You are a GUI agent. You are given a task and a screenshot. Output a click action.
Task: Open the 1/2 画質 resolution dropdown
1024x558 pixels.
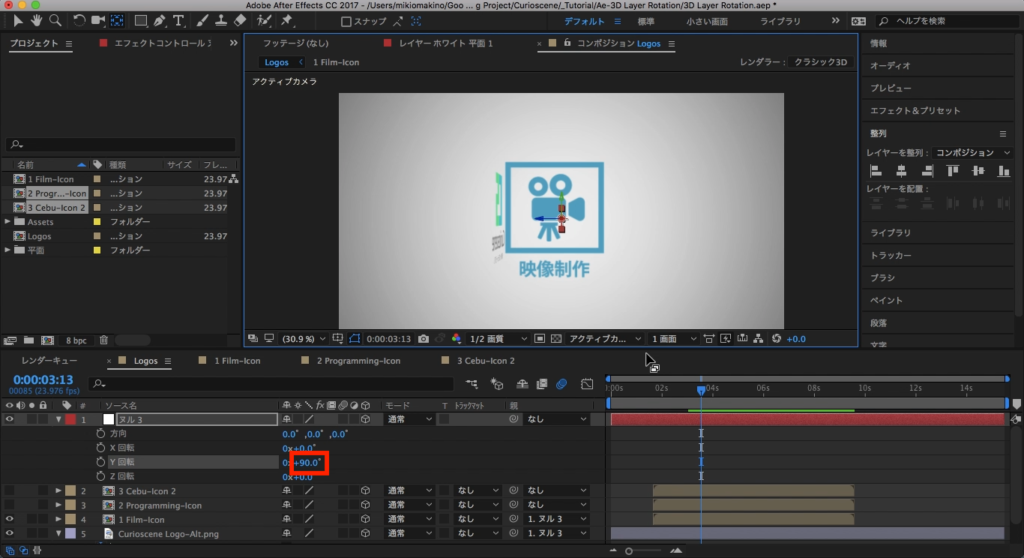pos(496,339)
